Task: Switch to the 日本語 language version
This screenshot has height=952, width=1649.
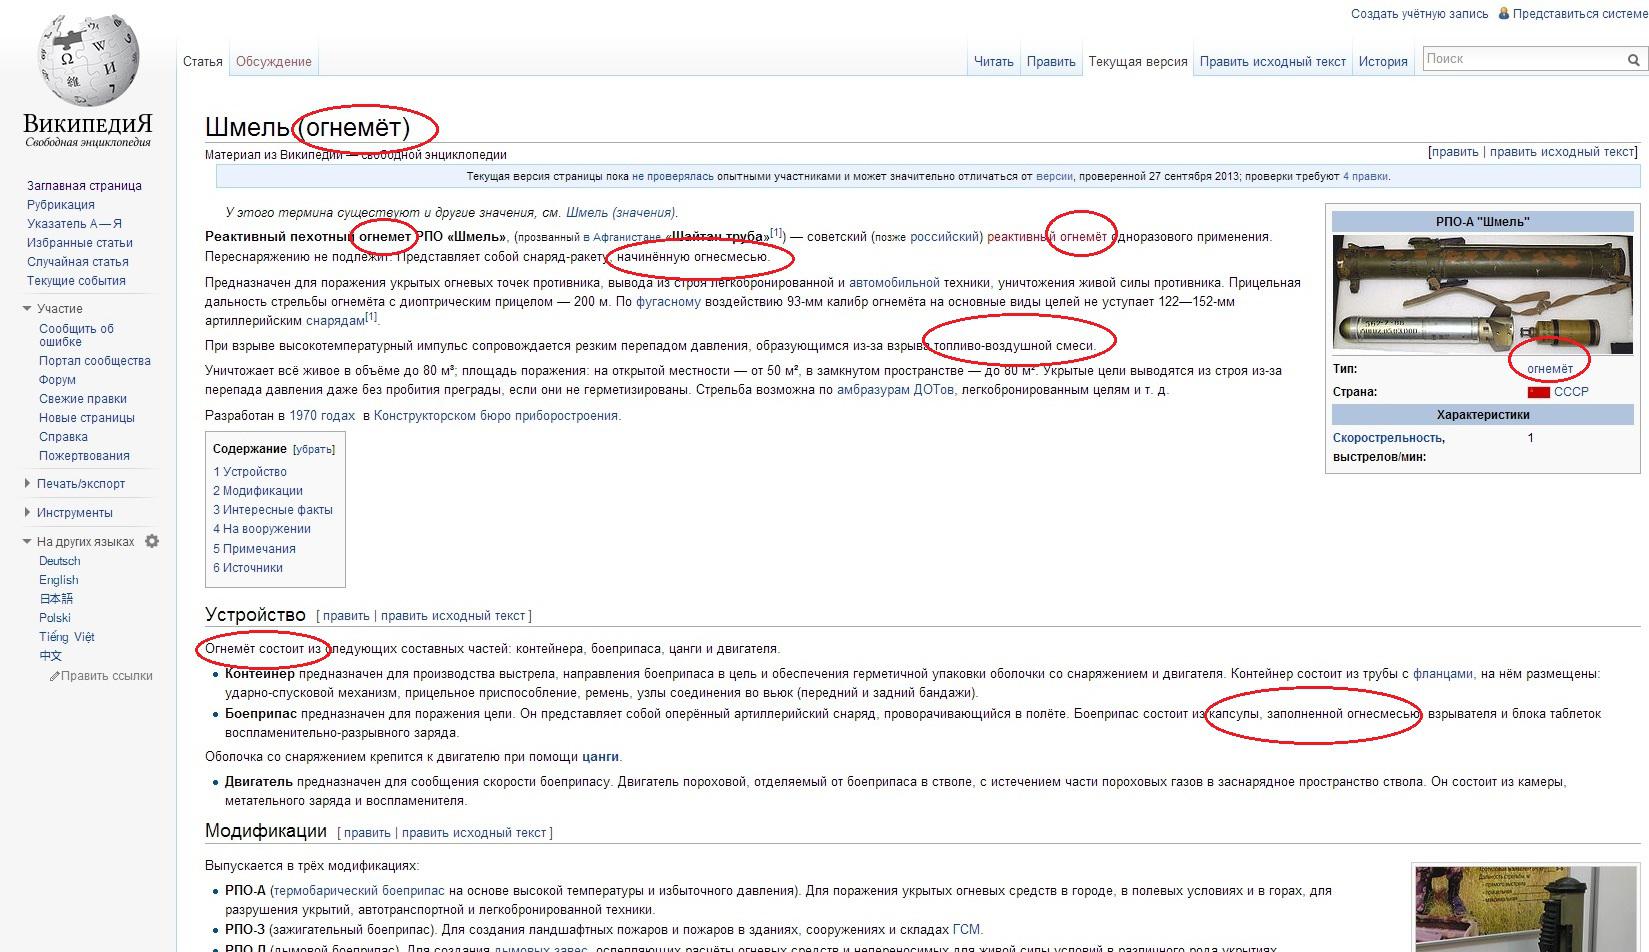Action: click(56, 599)
